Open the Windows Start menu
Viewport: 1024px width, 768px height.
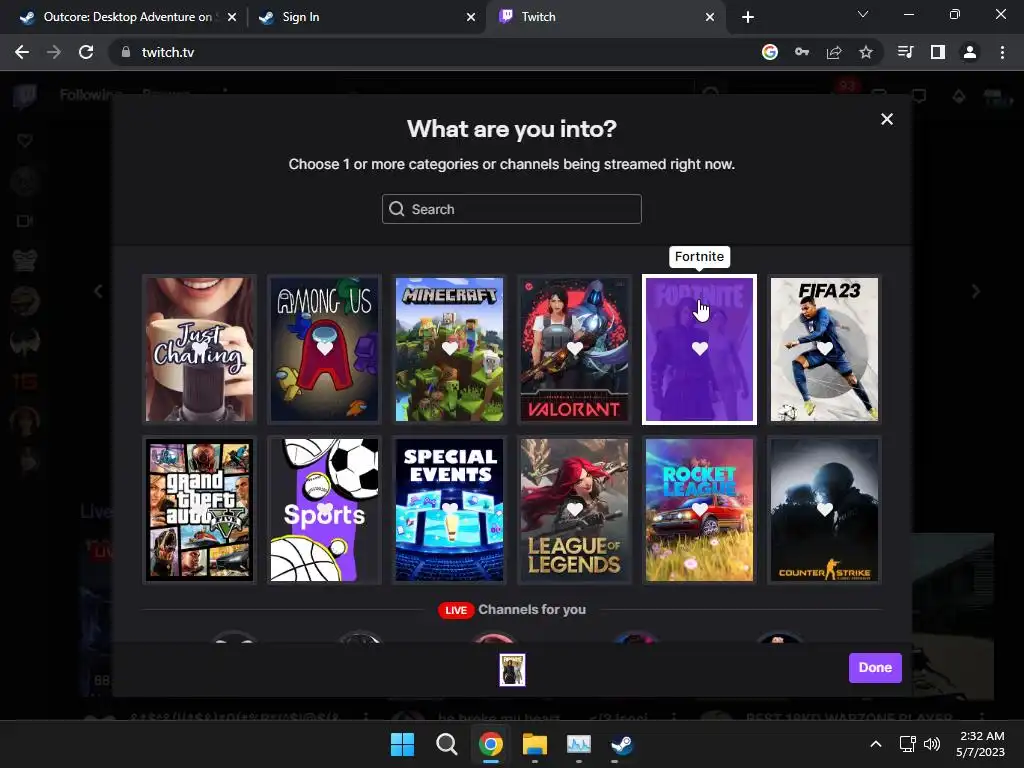click(402, 744)
